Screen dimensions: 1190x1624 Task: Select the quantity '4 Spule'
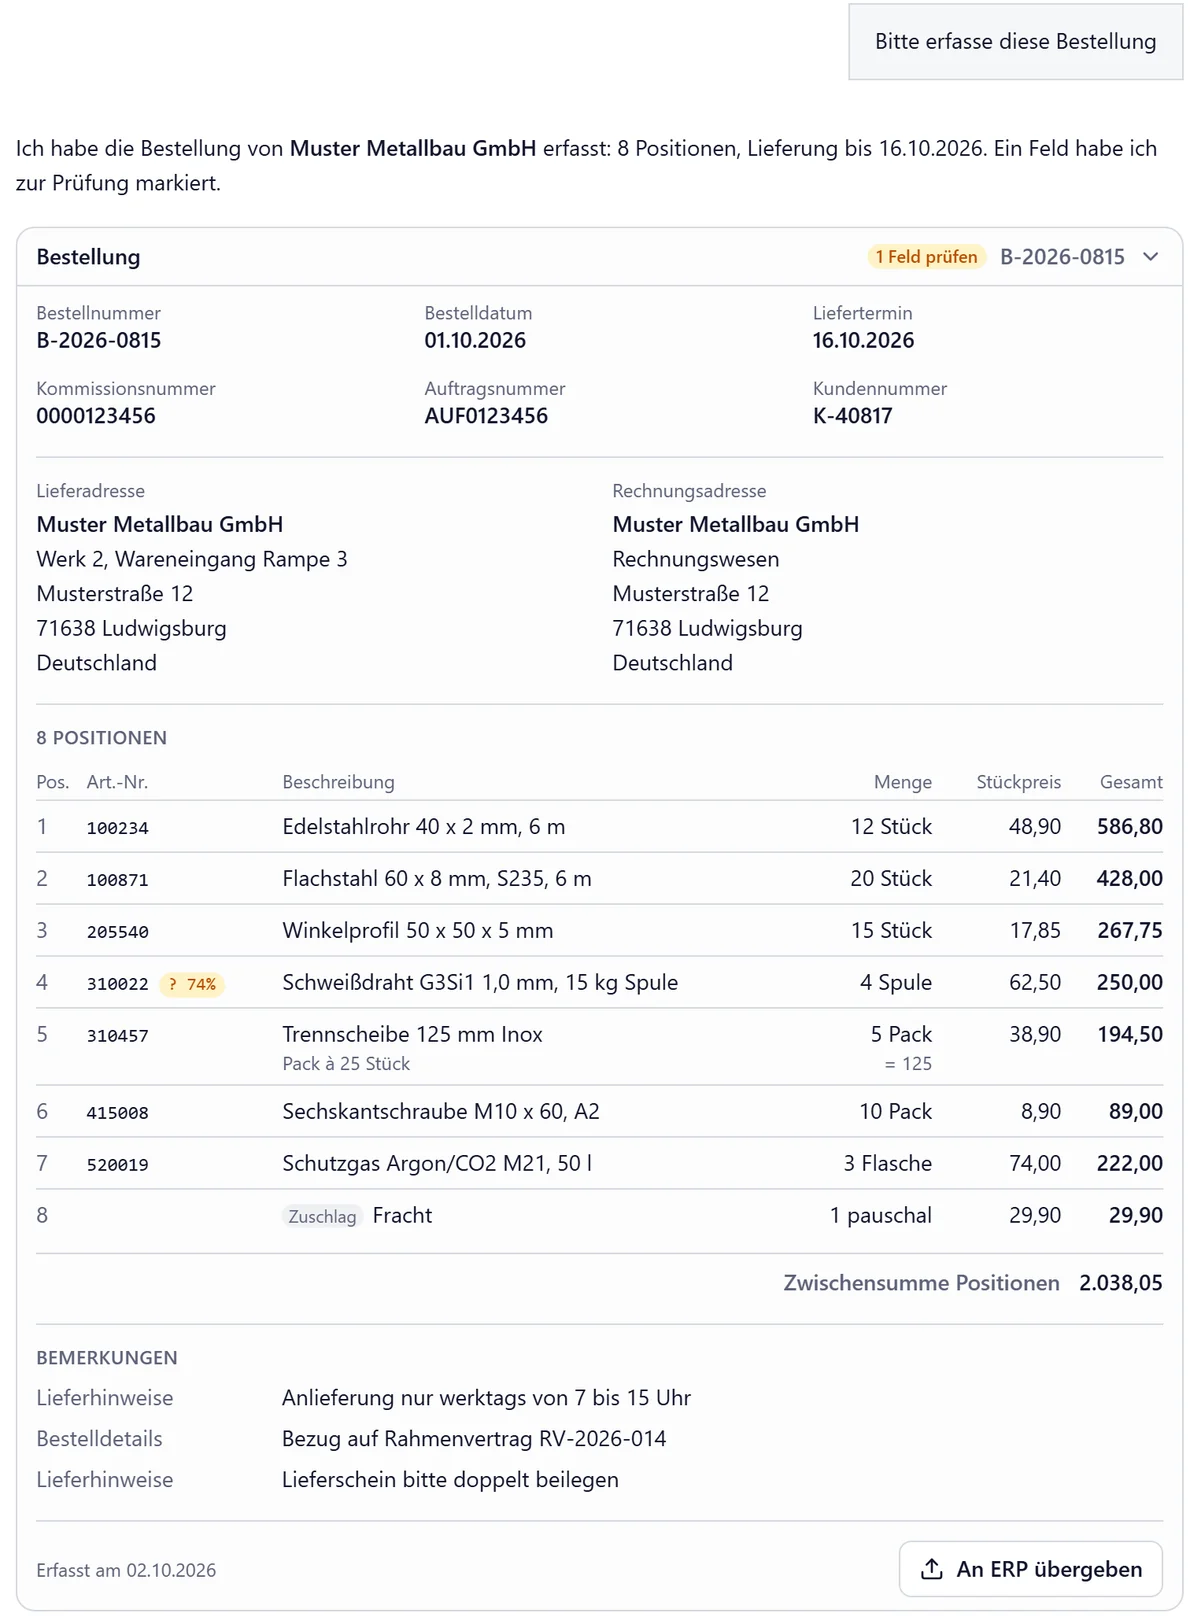[x=895, y=983]
